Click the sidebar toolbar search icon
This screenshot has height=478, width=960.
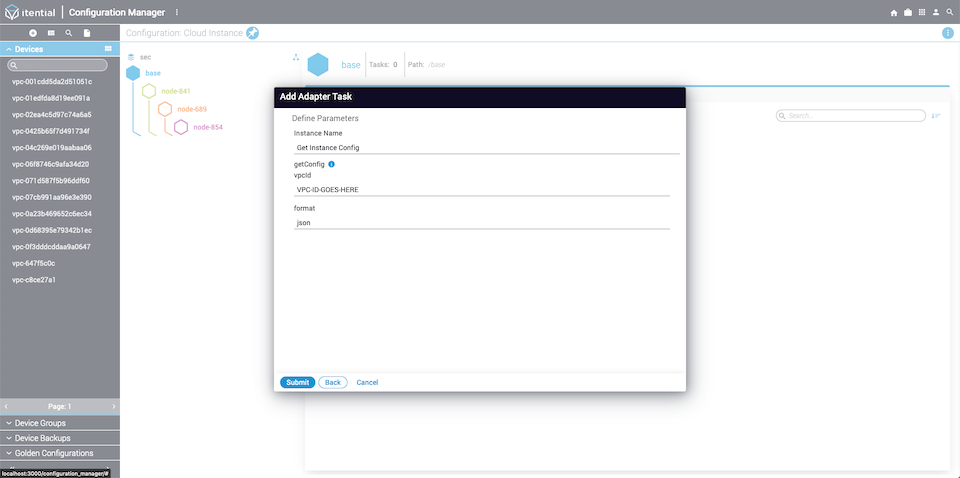pos(69,33)
